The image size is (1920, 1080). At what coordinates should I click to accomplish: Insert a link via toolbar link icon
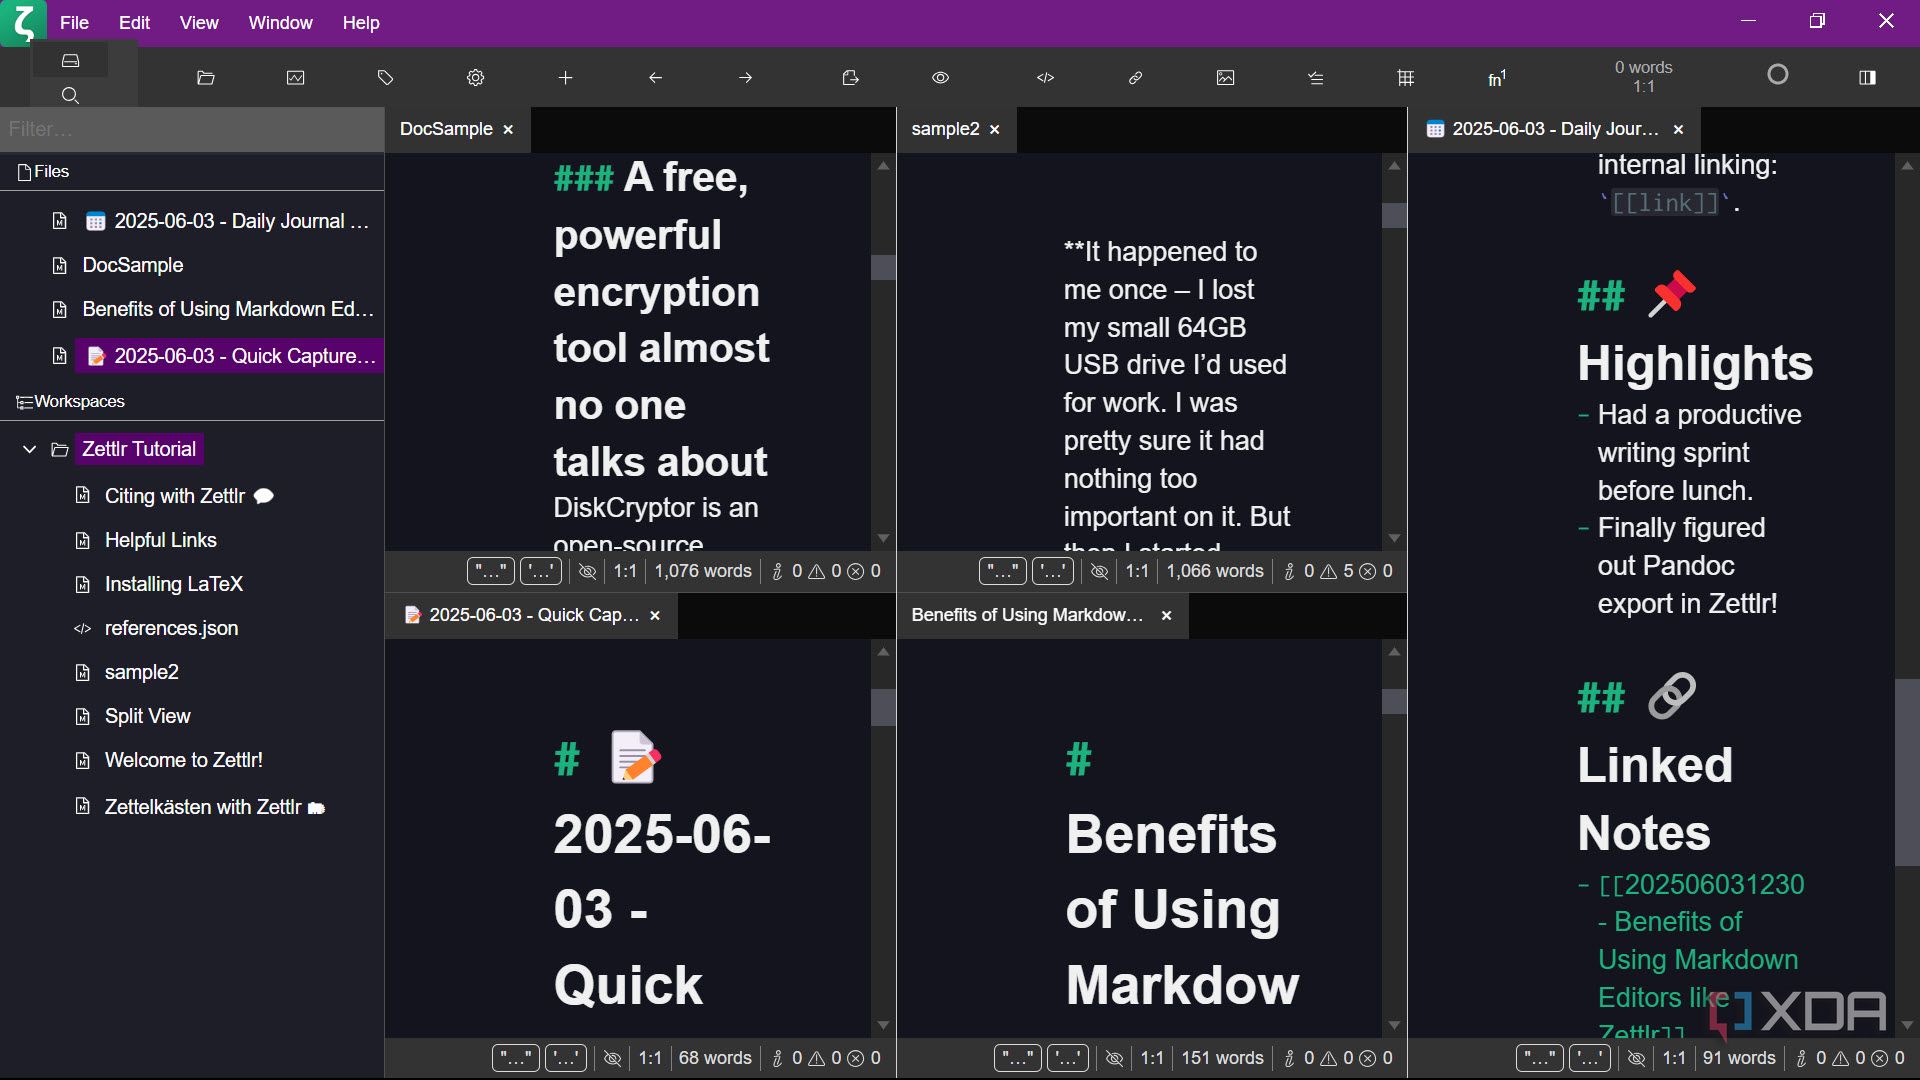point(1136,78)
